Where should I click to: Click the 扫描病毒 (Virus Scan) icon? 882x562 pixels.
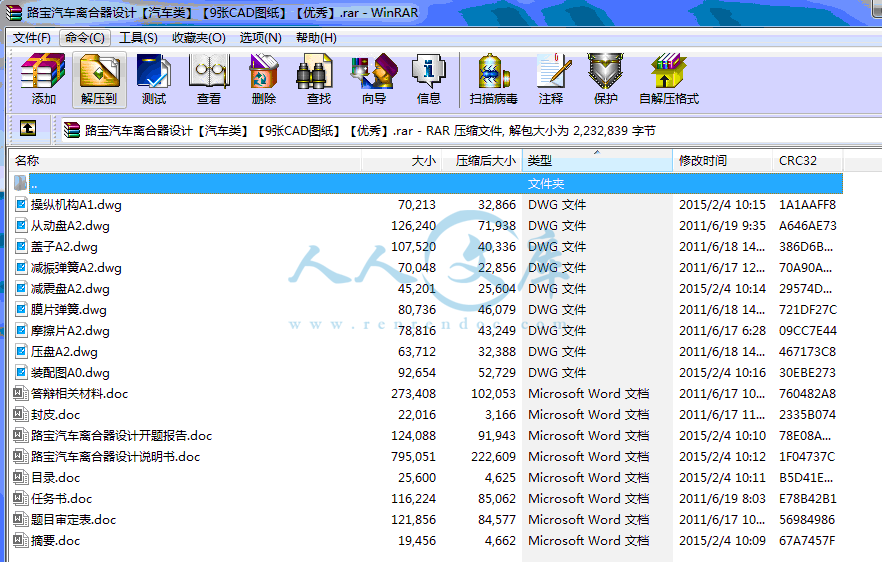493,79
